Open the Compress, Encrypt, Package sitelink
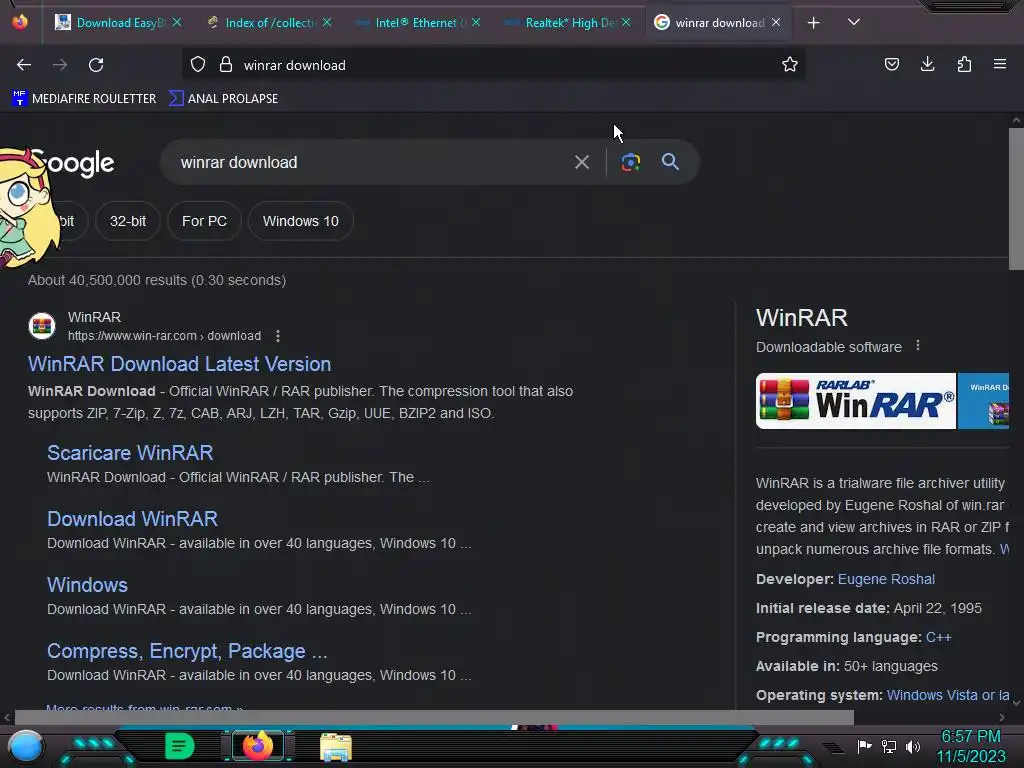1024x768 pixels. point(187,650)
